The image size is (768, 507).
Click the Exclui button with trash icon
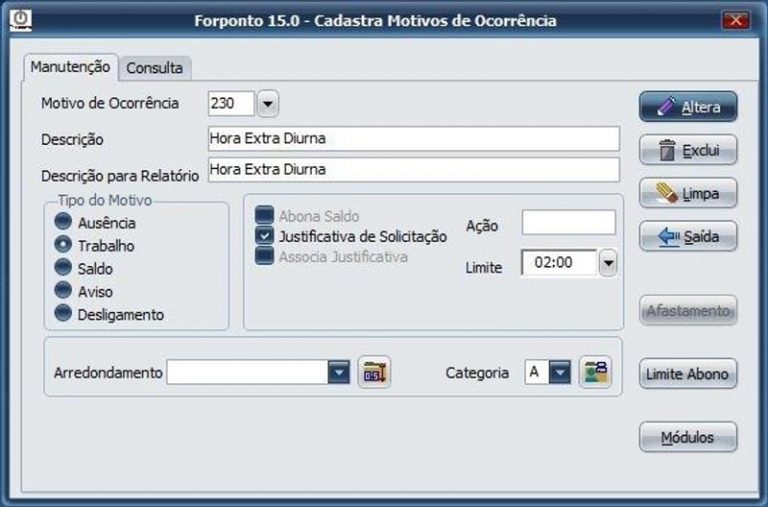tap(688, 151)
